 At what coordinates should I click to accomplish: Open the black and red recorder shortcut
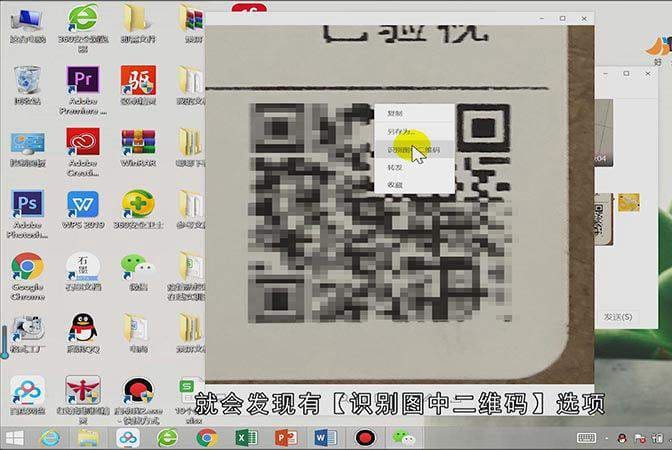(x=138, y=399)
